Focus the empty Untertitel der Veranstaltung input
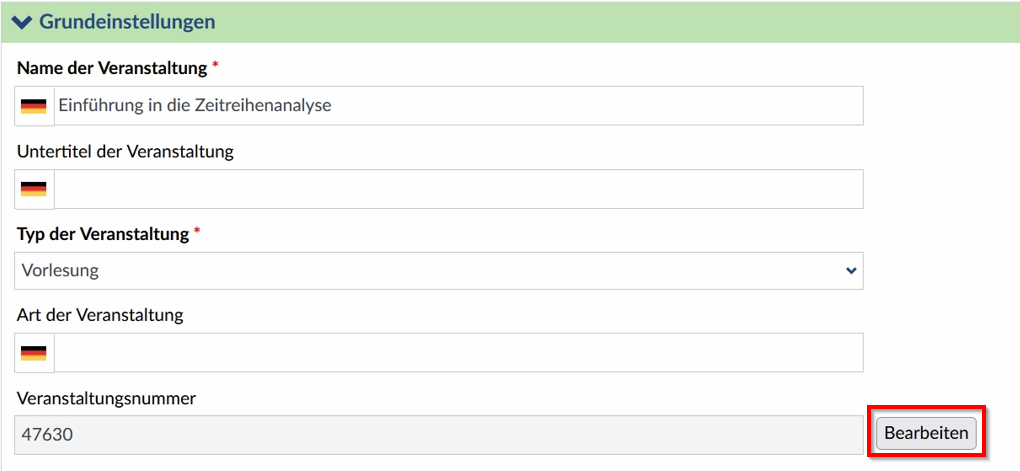Image resolution: width=1020 pixels, height=471 pixels. click(459, 189)
